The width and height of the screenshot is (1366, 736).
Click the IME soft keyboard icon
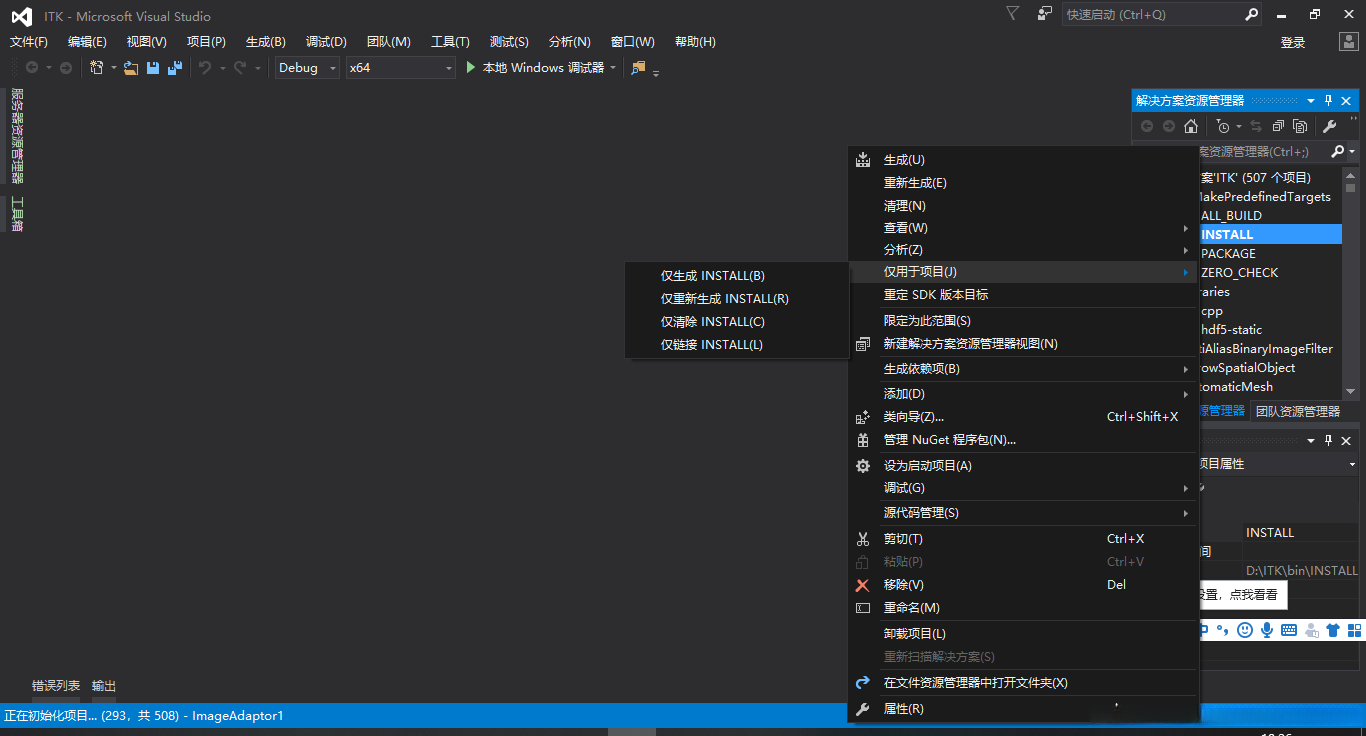coord(1288,630)
